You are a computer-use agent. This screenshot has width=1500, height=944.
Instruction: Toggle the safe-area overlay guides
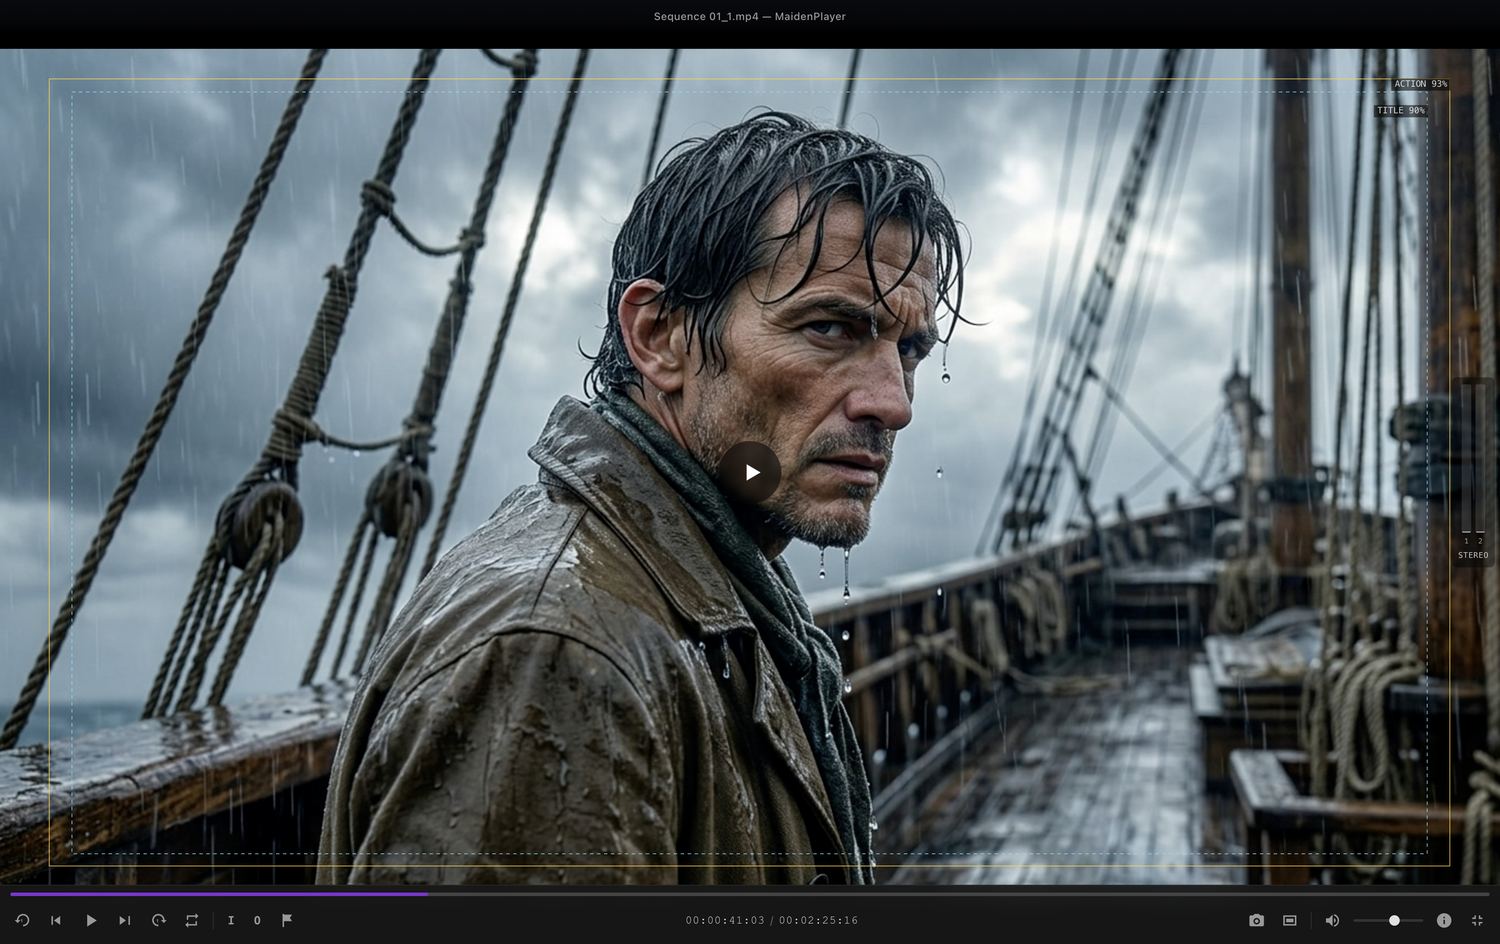(1290, 920)
